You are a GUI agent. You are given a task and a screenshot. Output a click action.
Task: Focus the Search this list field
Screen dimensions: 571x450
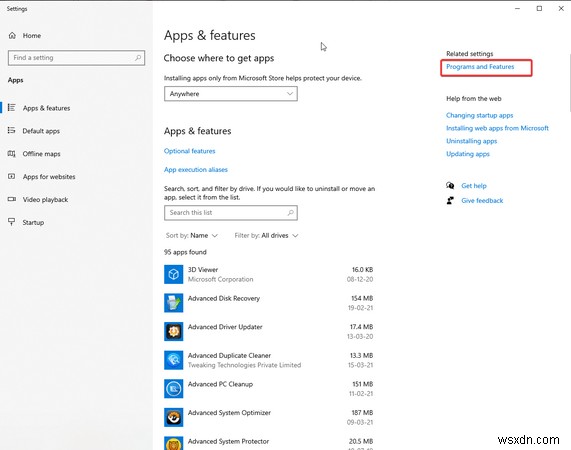coord(231,213)
